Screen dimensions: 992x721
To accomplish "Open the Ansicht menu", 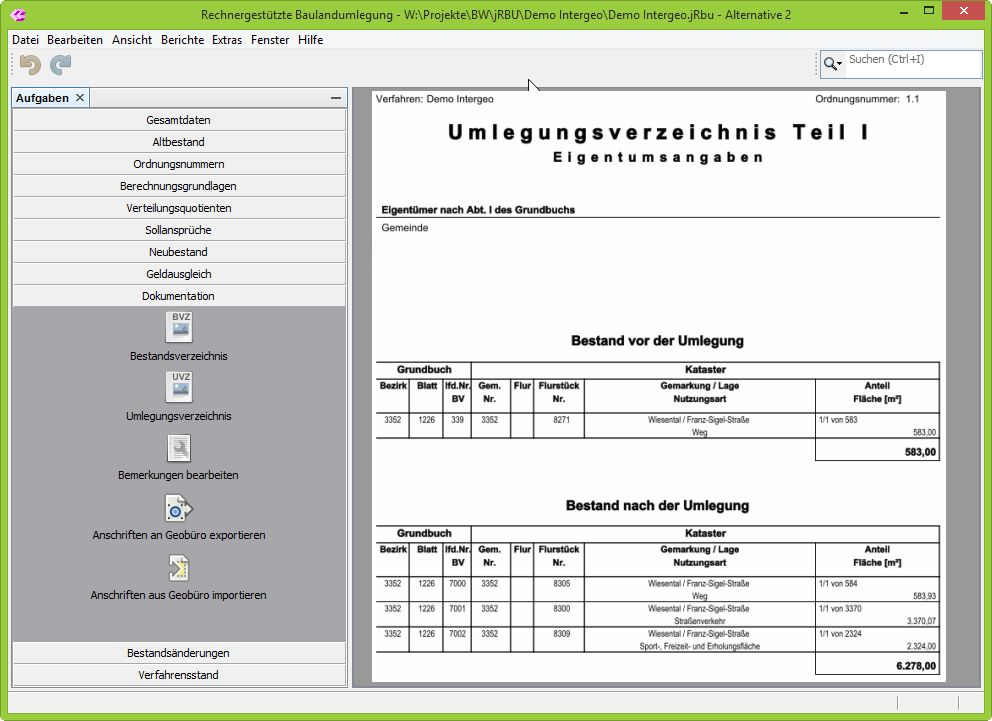I will pos(131,39).
